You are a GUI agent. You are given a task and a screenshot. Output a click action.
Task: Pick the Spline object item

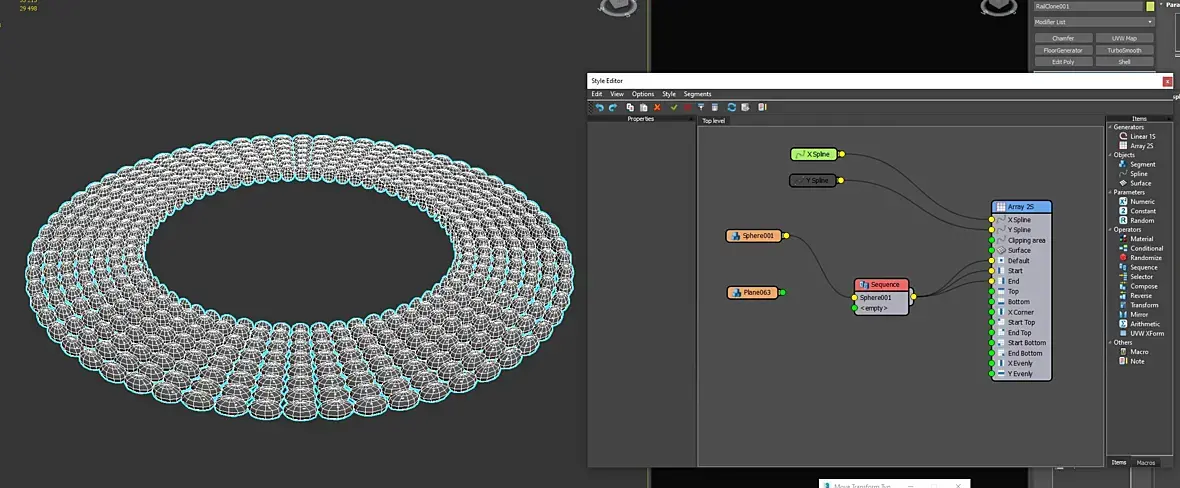point(1133,174)
